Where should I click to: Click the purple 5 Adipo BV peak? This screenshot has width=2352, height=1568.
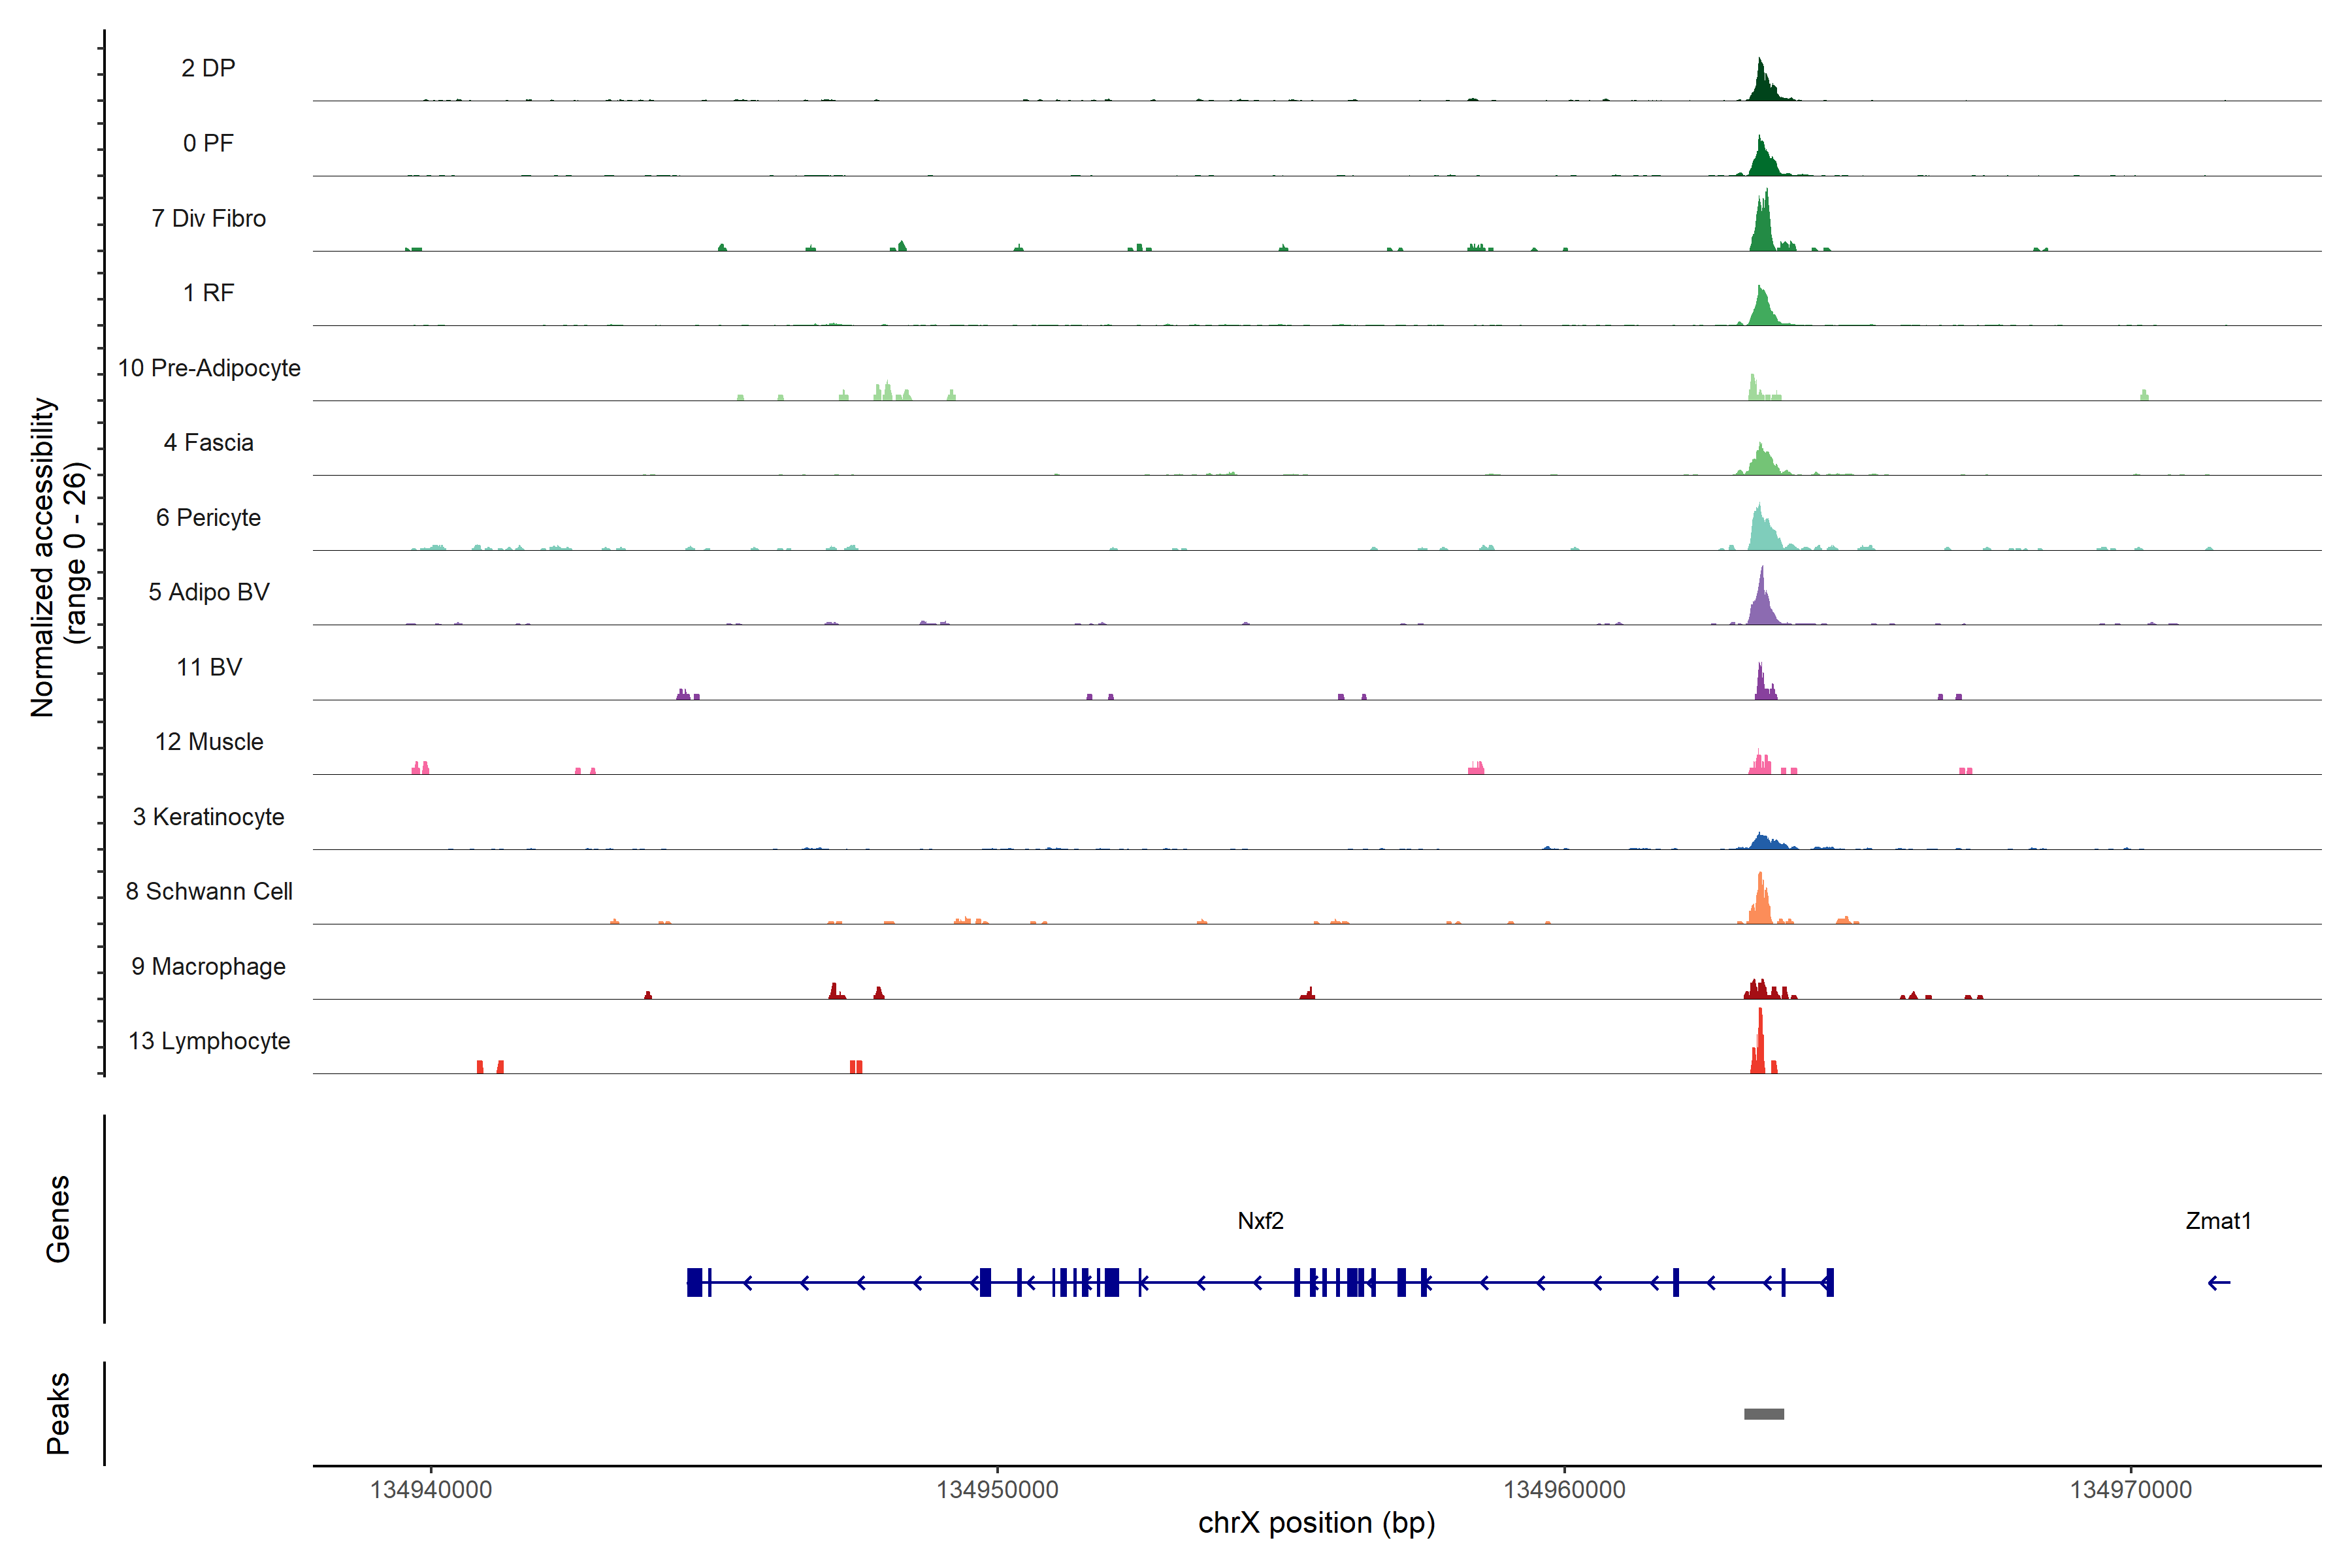point(1762,604)
